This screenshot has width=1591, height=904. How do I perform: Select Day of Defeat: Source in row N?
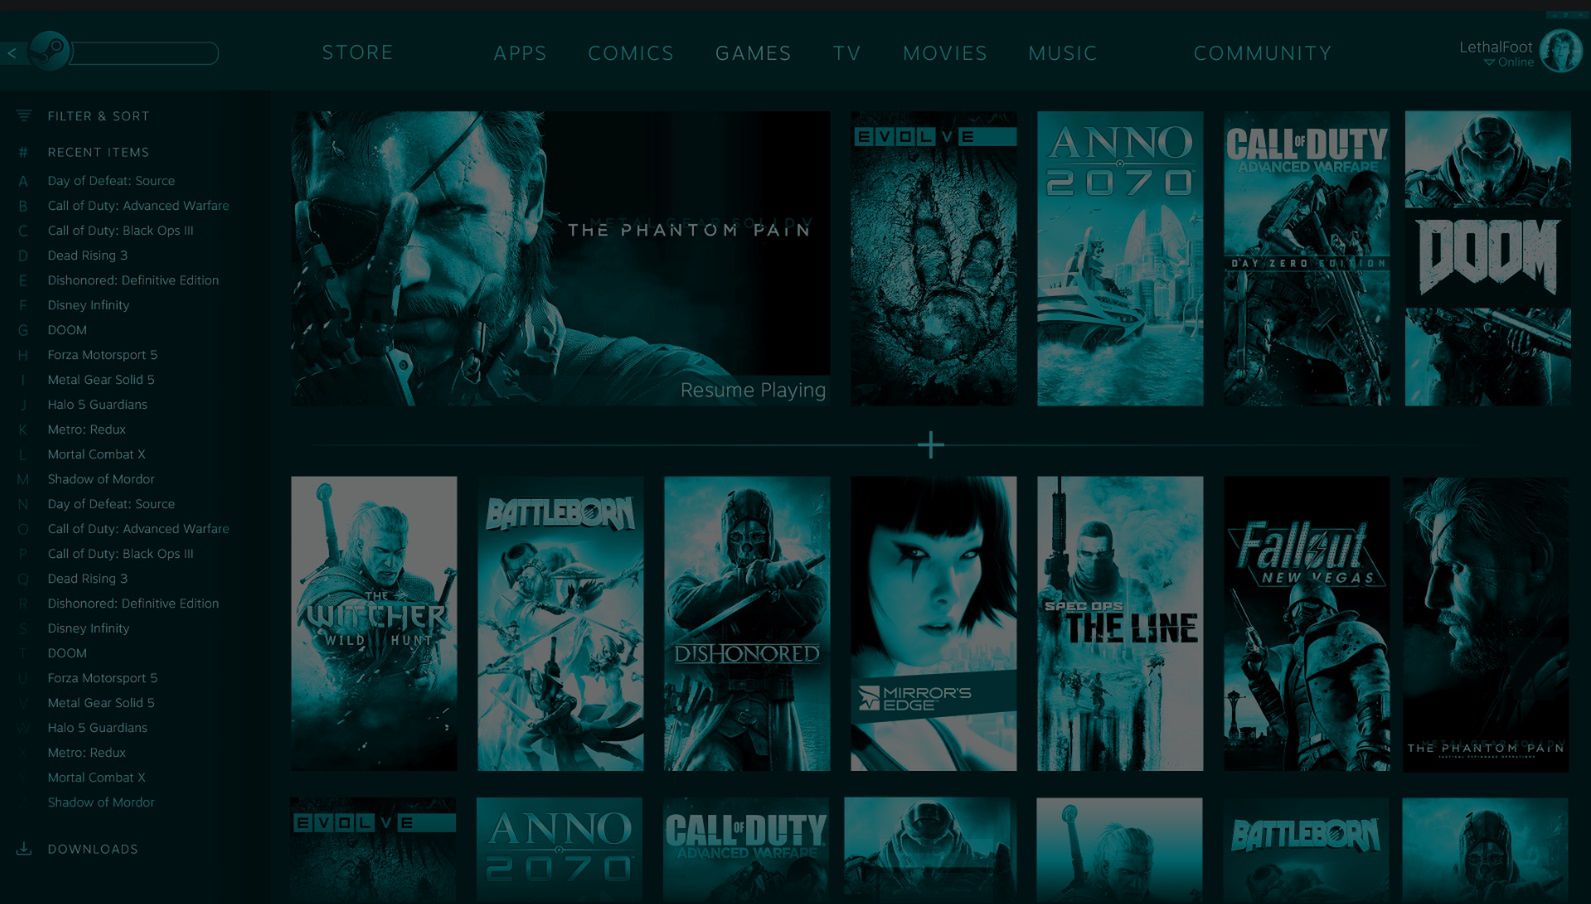pos(111,504)
